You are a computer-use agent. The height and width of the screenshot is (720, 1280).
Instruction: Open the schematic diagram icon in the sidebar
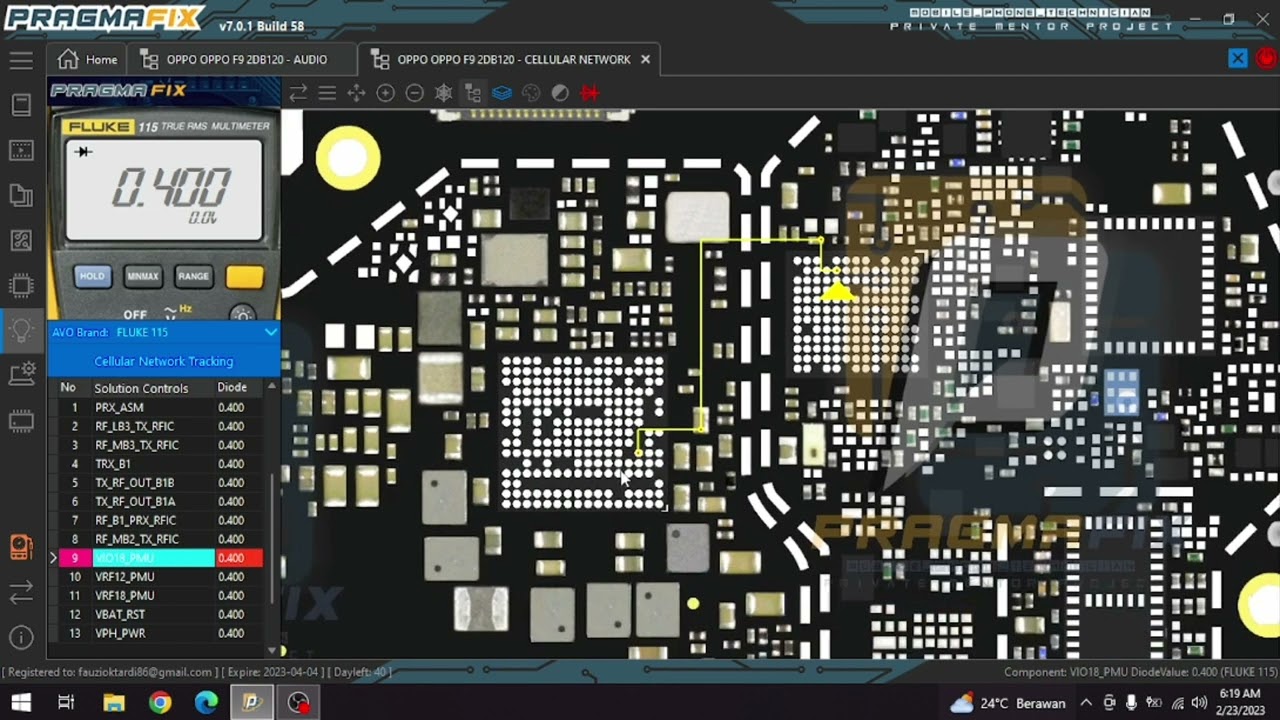[21, 240]
